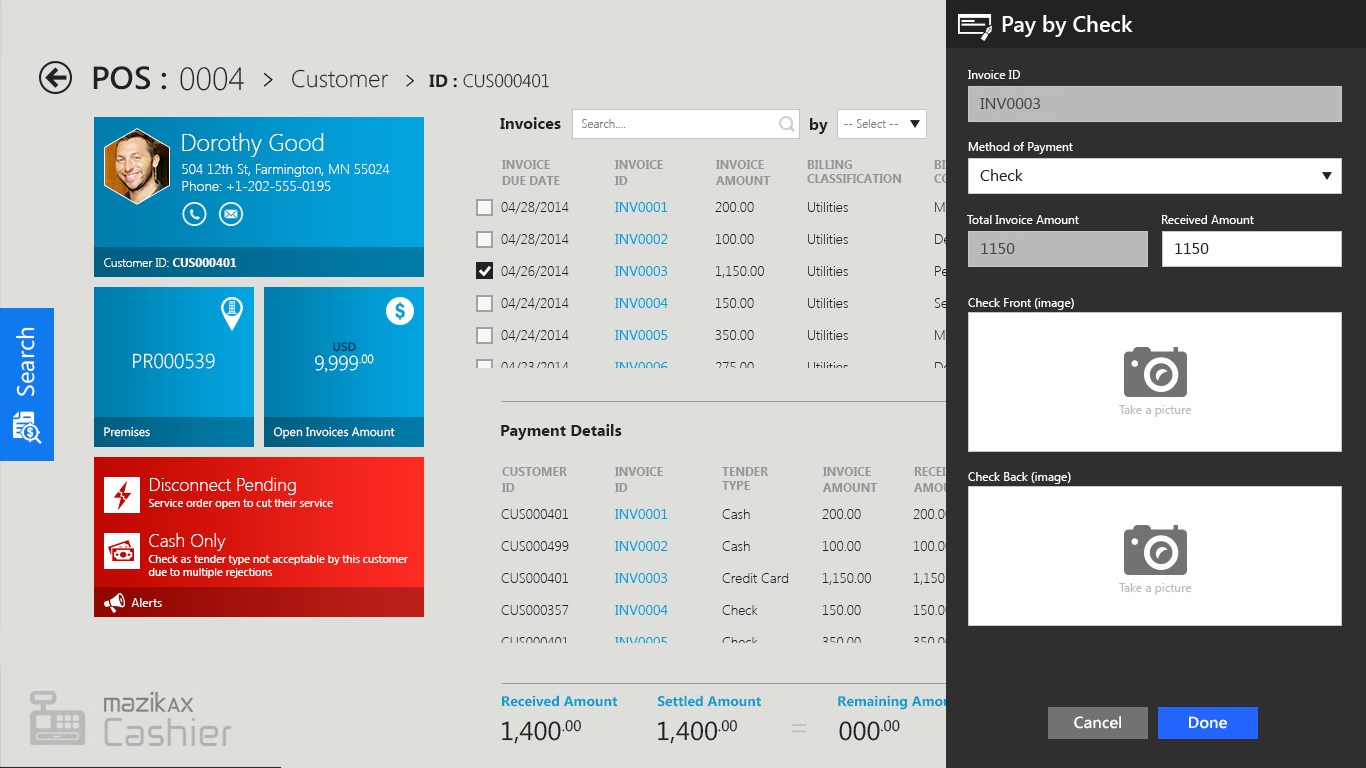Click the magnifier icon in Invoices search box
Screen dimensions: 1366x768
coord(787,124)
